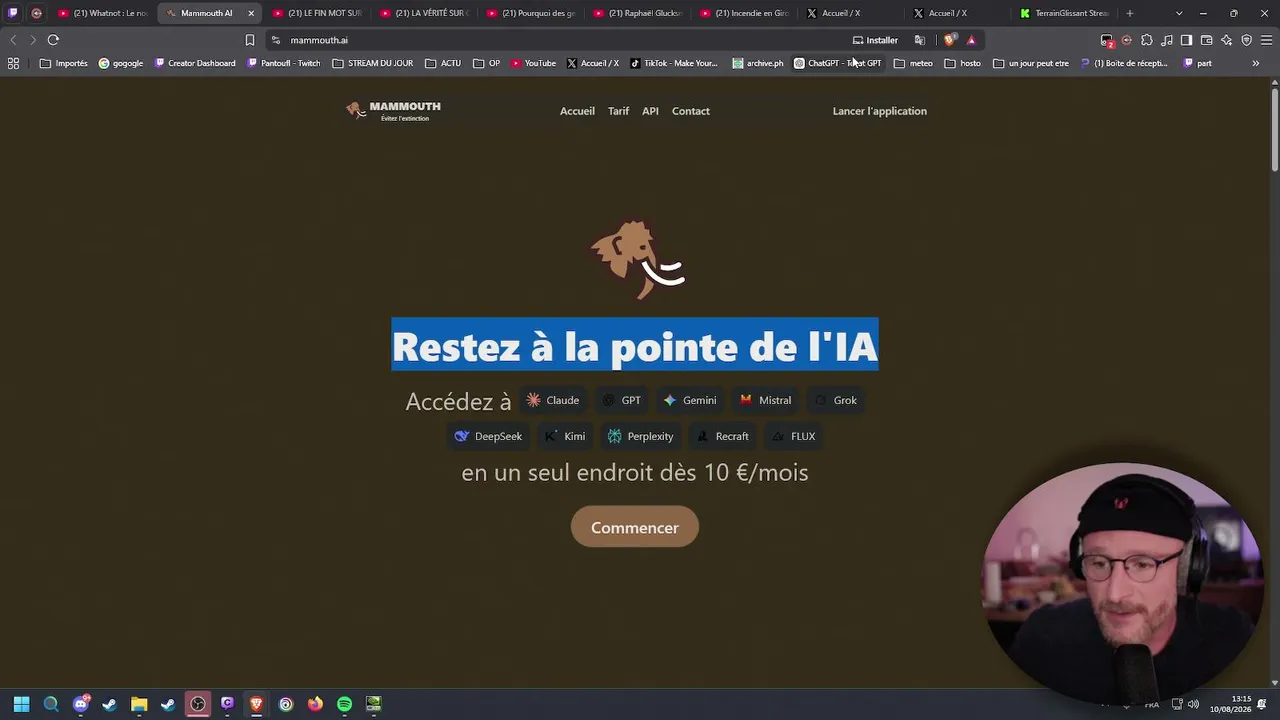This screenshot has width=1280, height=720.
Task: Open the Brave browser taskbar icon
Action: click(x=256, y=704)
